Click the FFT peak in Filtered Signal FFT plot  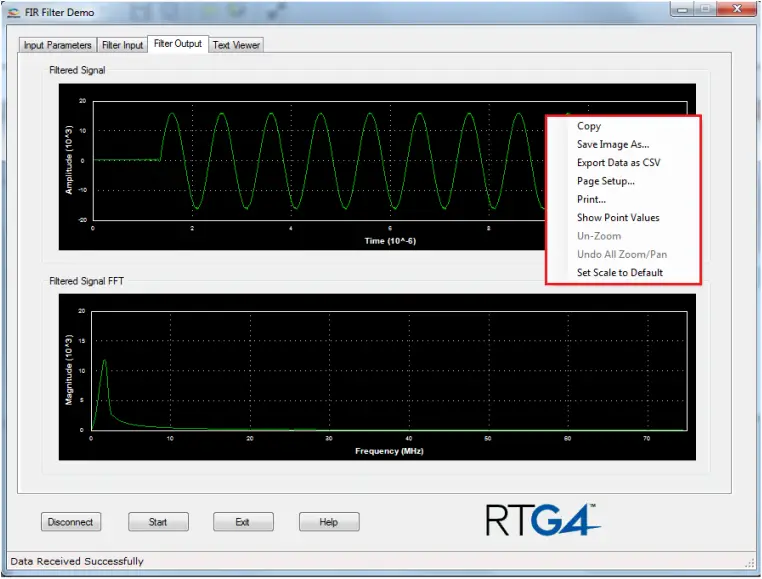[x=104, y=361]
